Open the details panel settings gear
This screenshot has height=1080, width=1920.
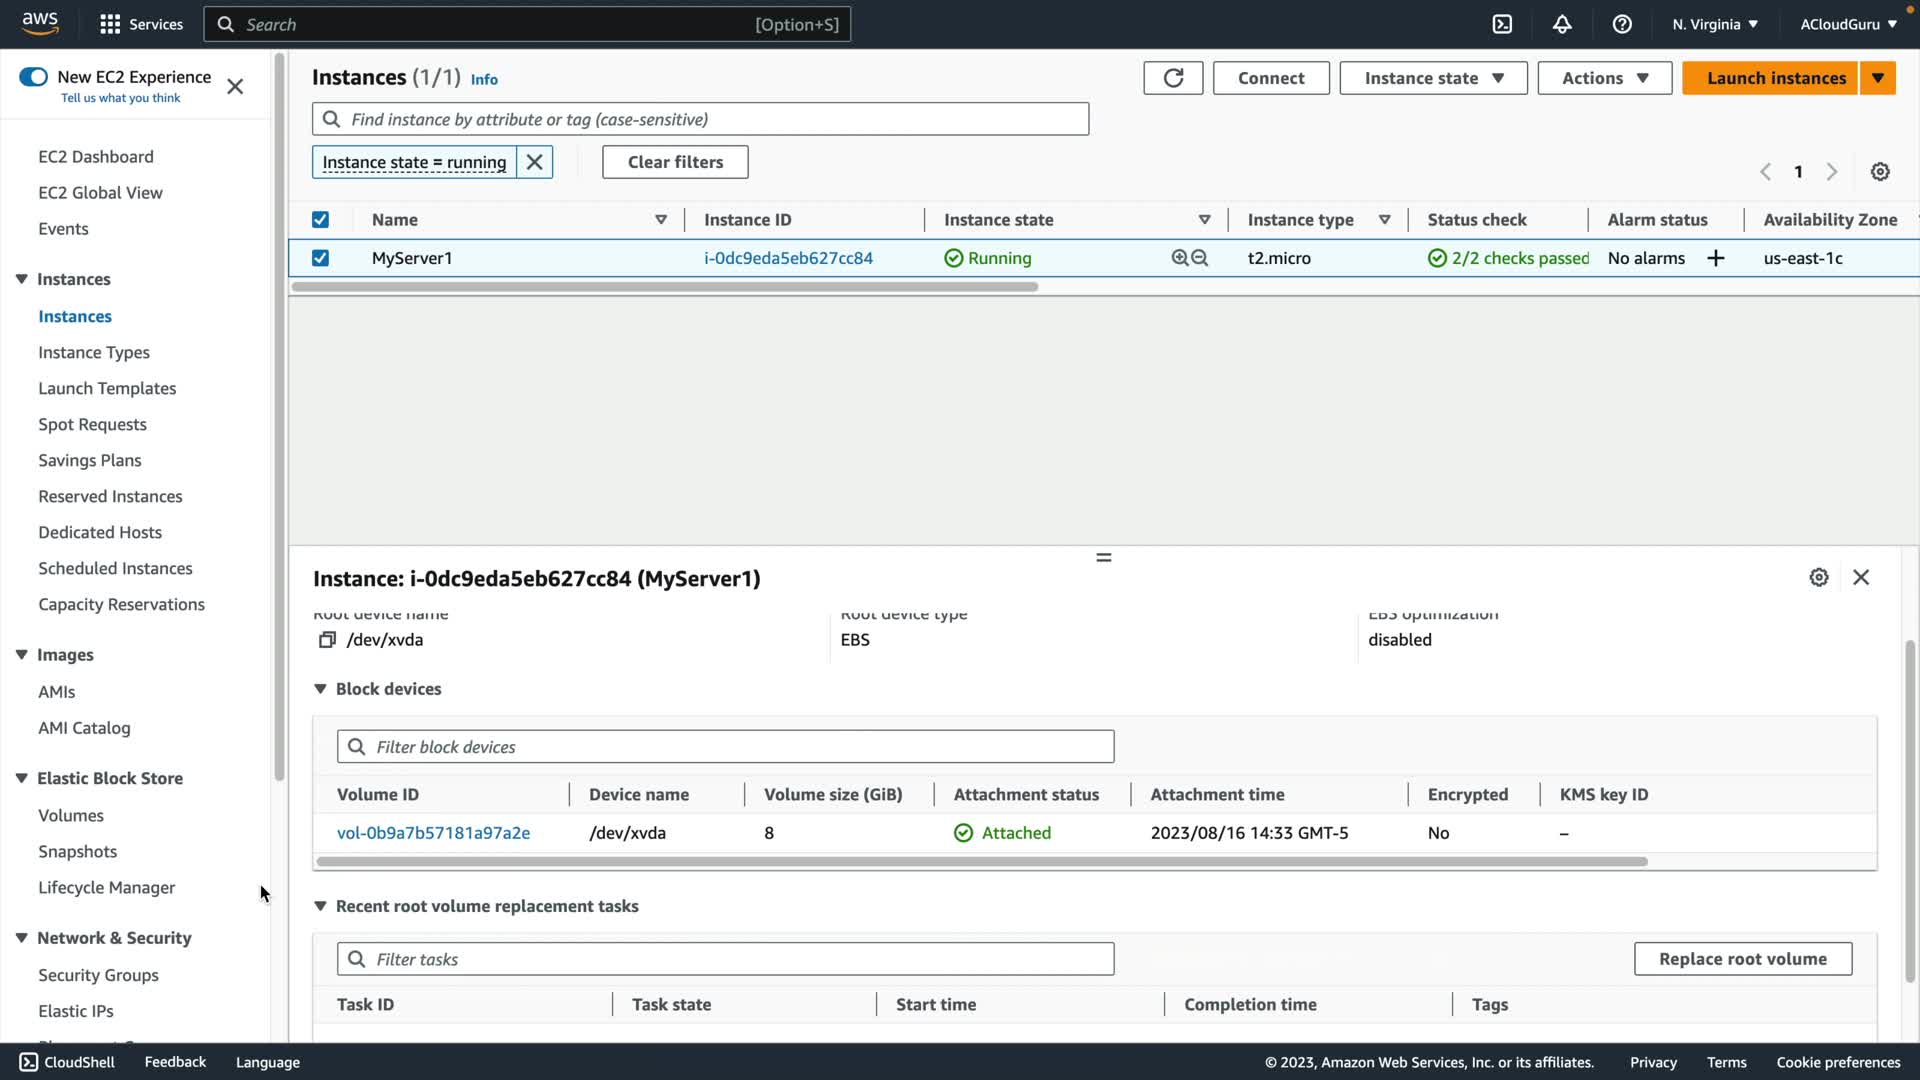point(1819,578)
